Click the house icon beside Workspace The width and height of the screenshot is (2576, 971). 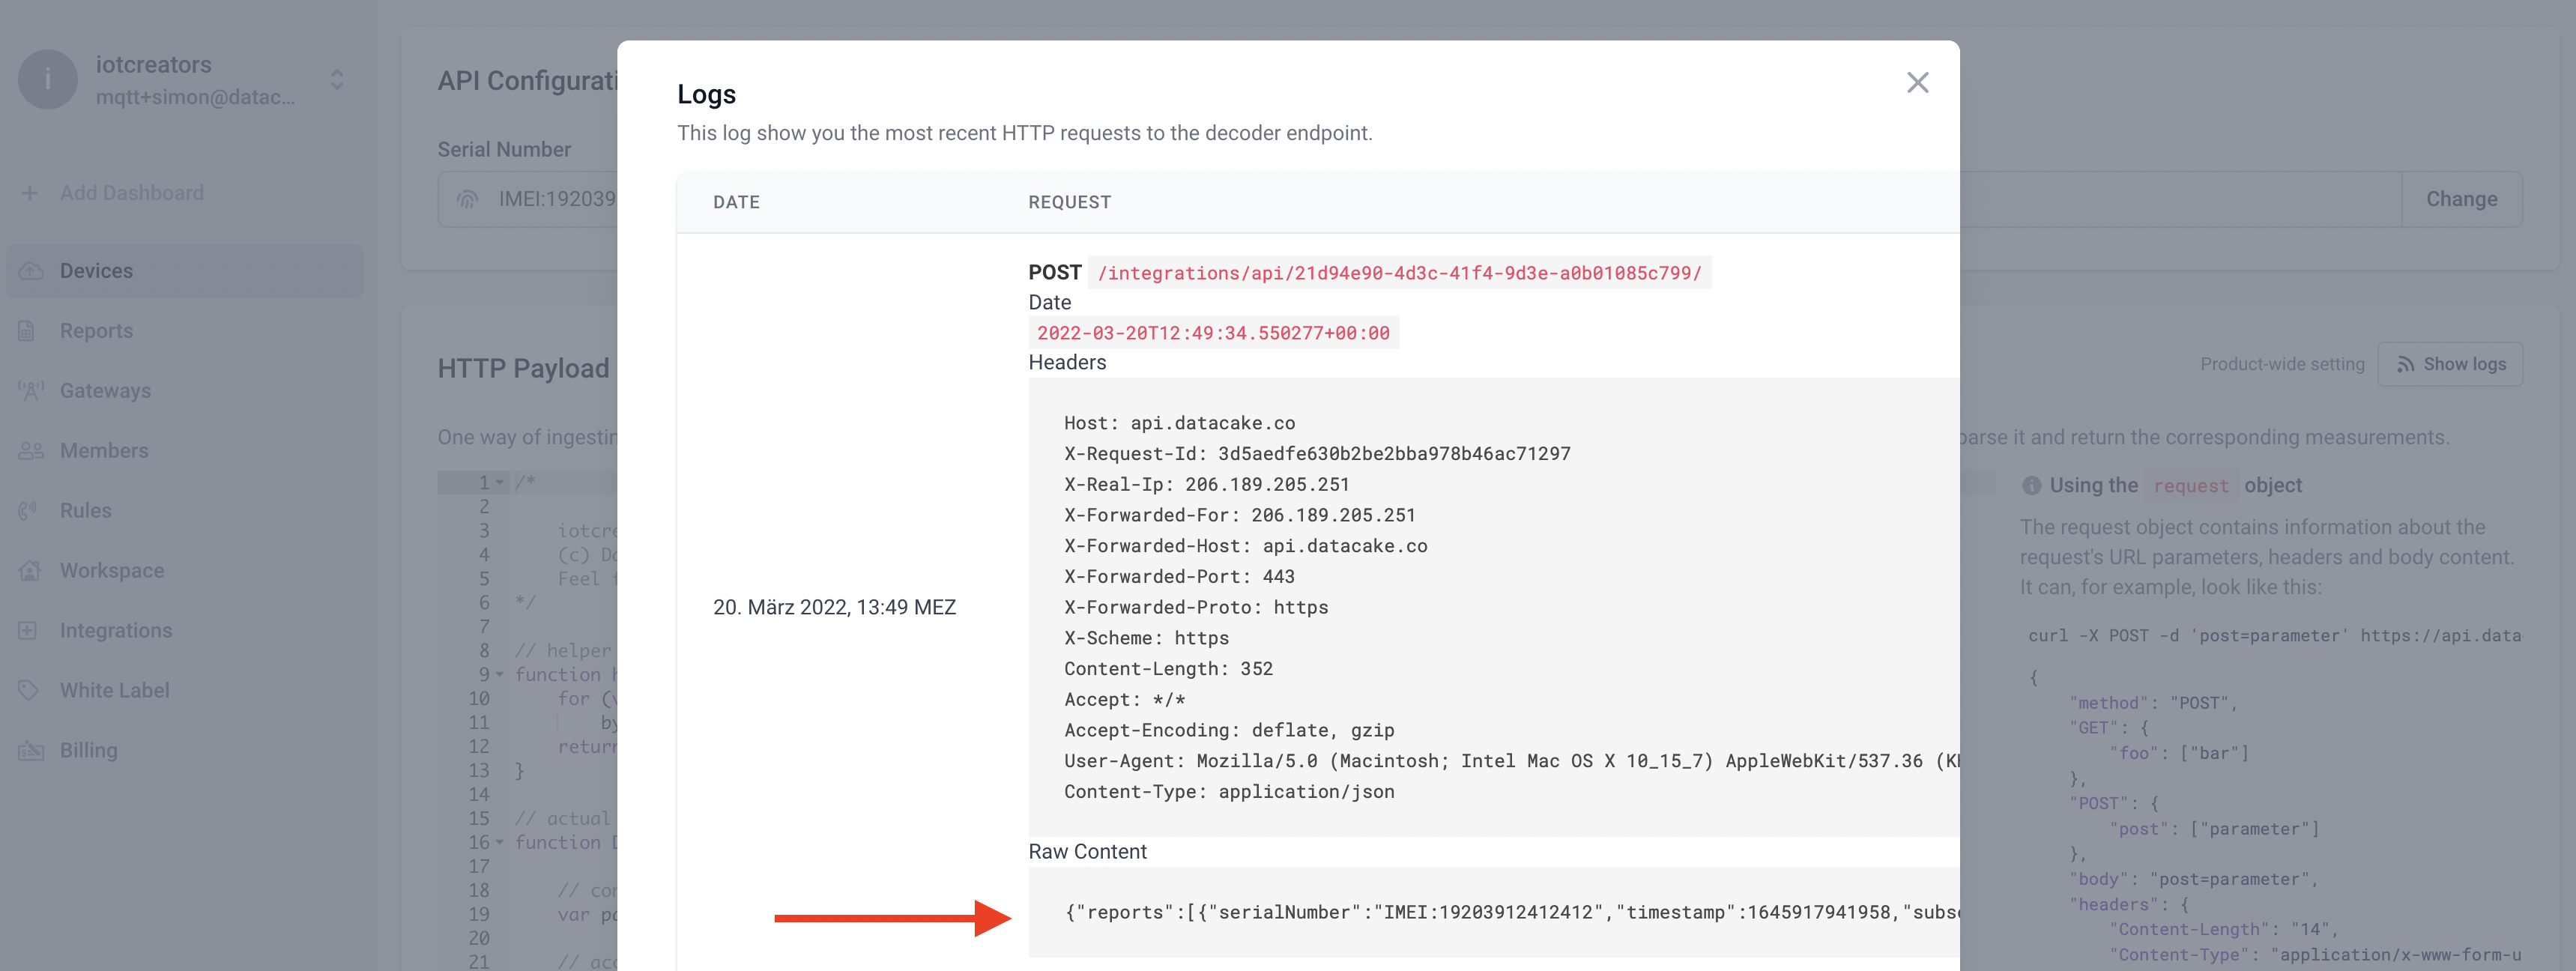pyautogui.click(x=30, y=570)
